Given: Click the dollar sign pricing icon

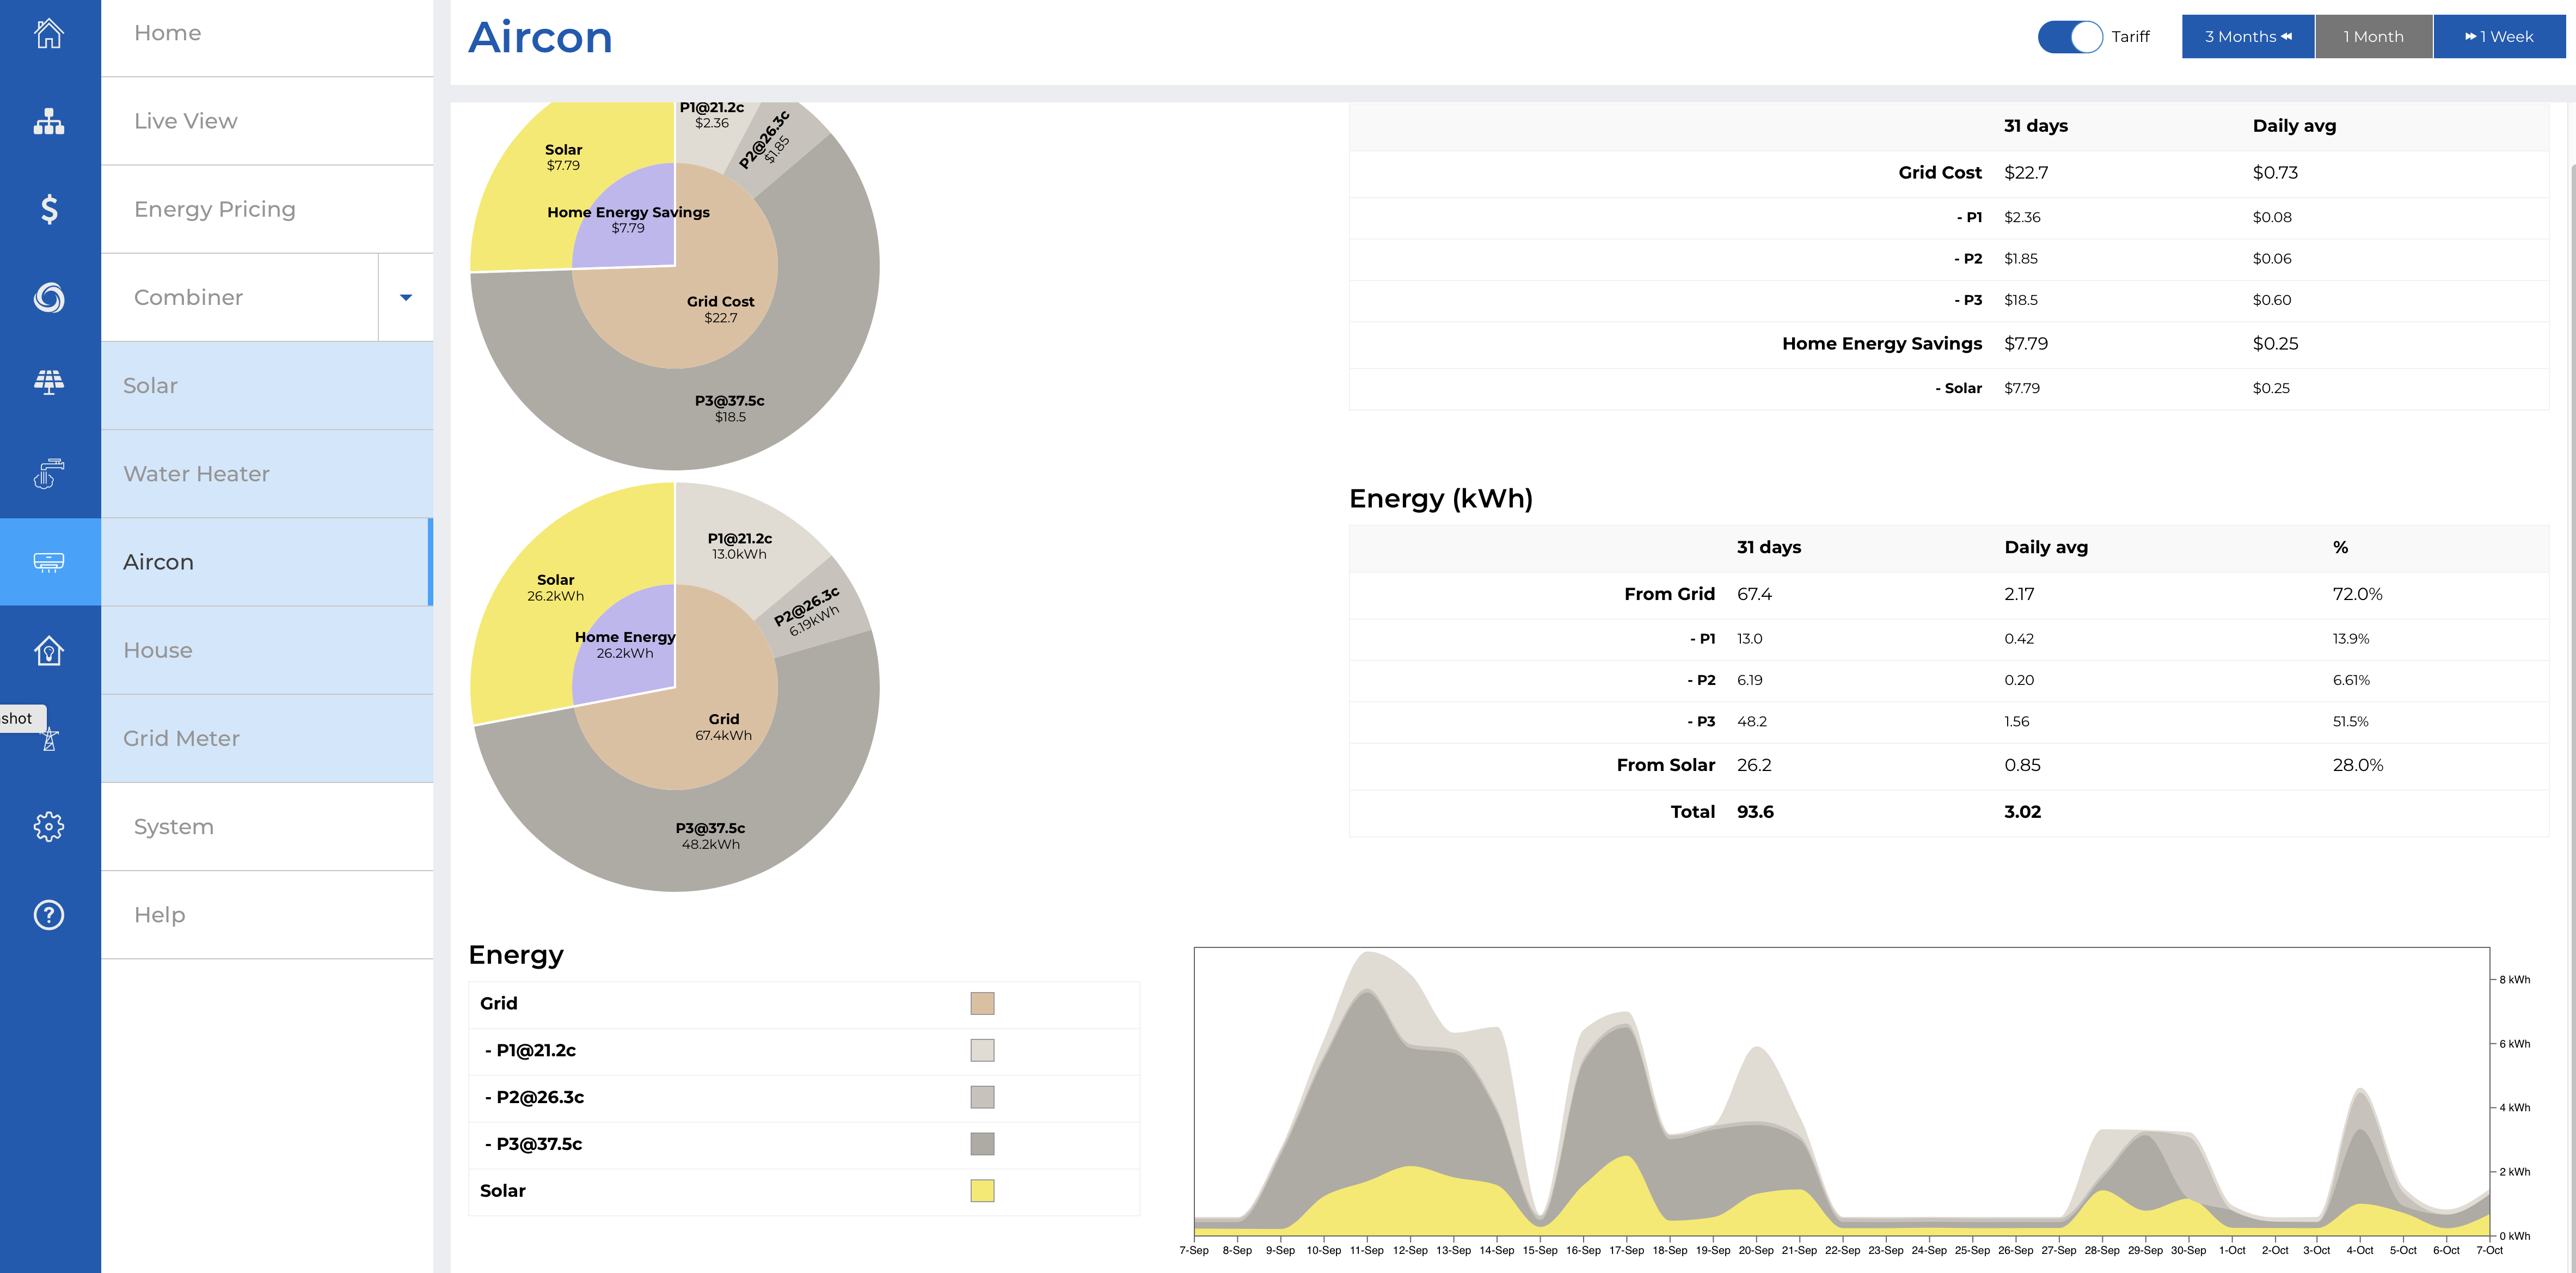Looking at the screenshot, I should (x=49, y=209).
